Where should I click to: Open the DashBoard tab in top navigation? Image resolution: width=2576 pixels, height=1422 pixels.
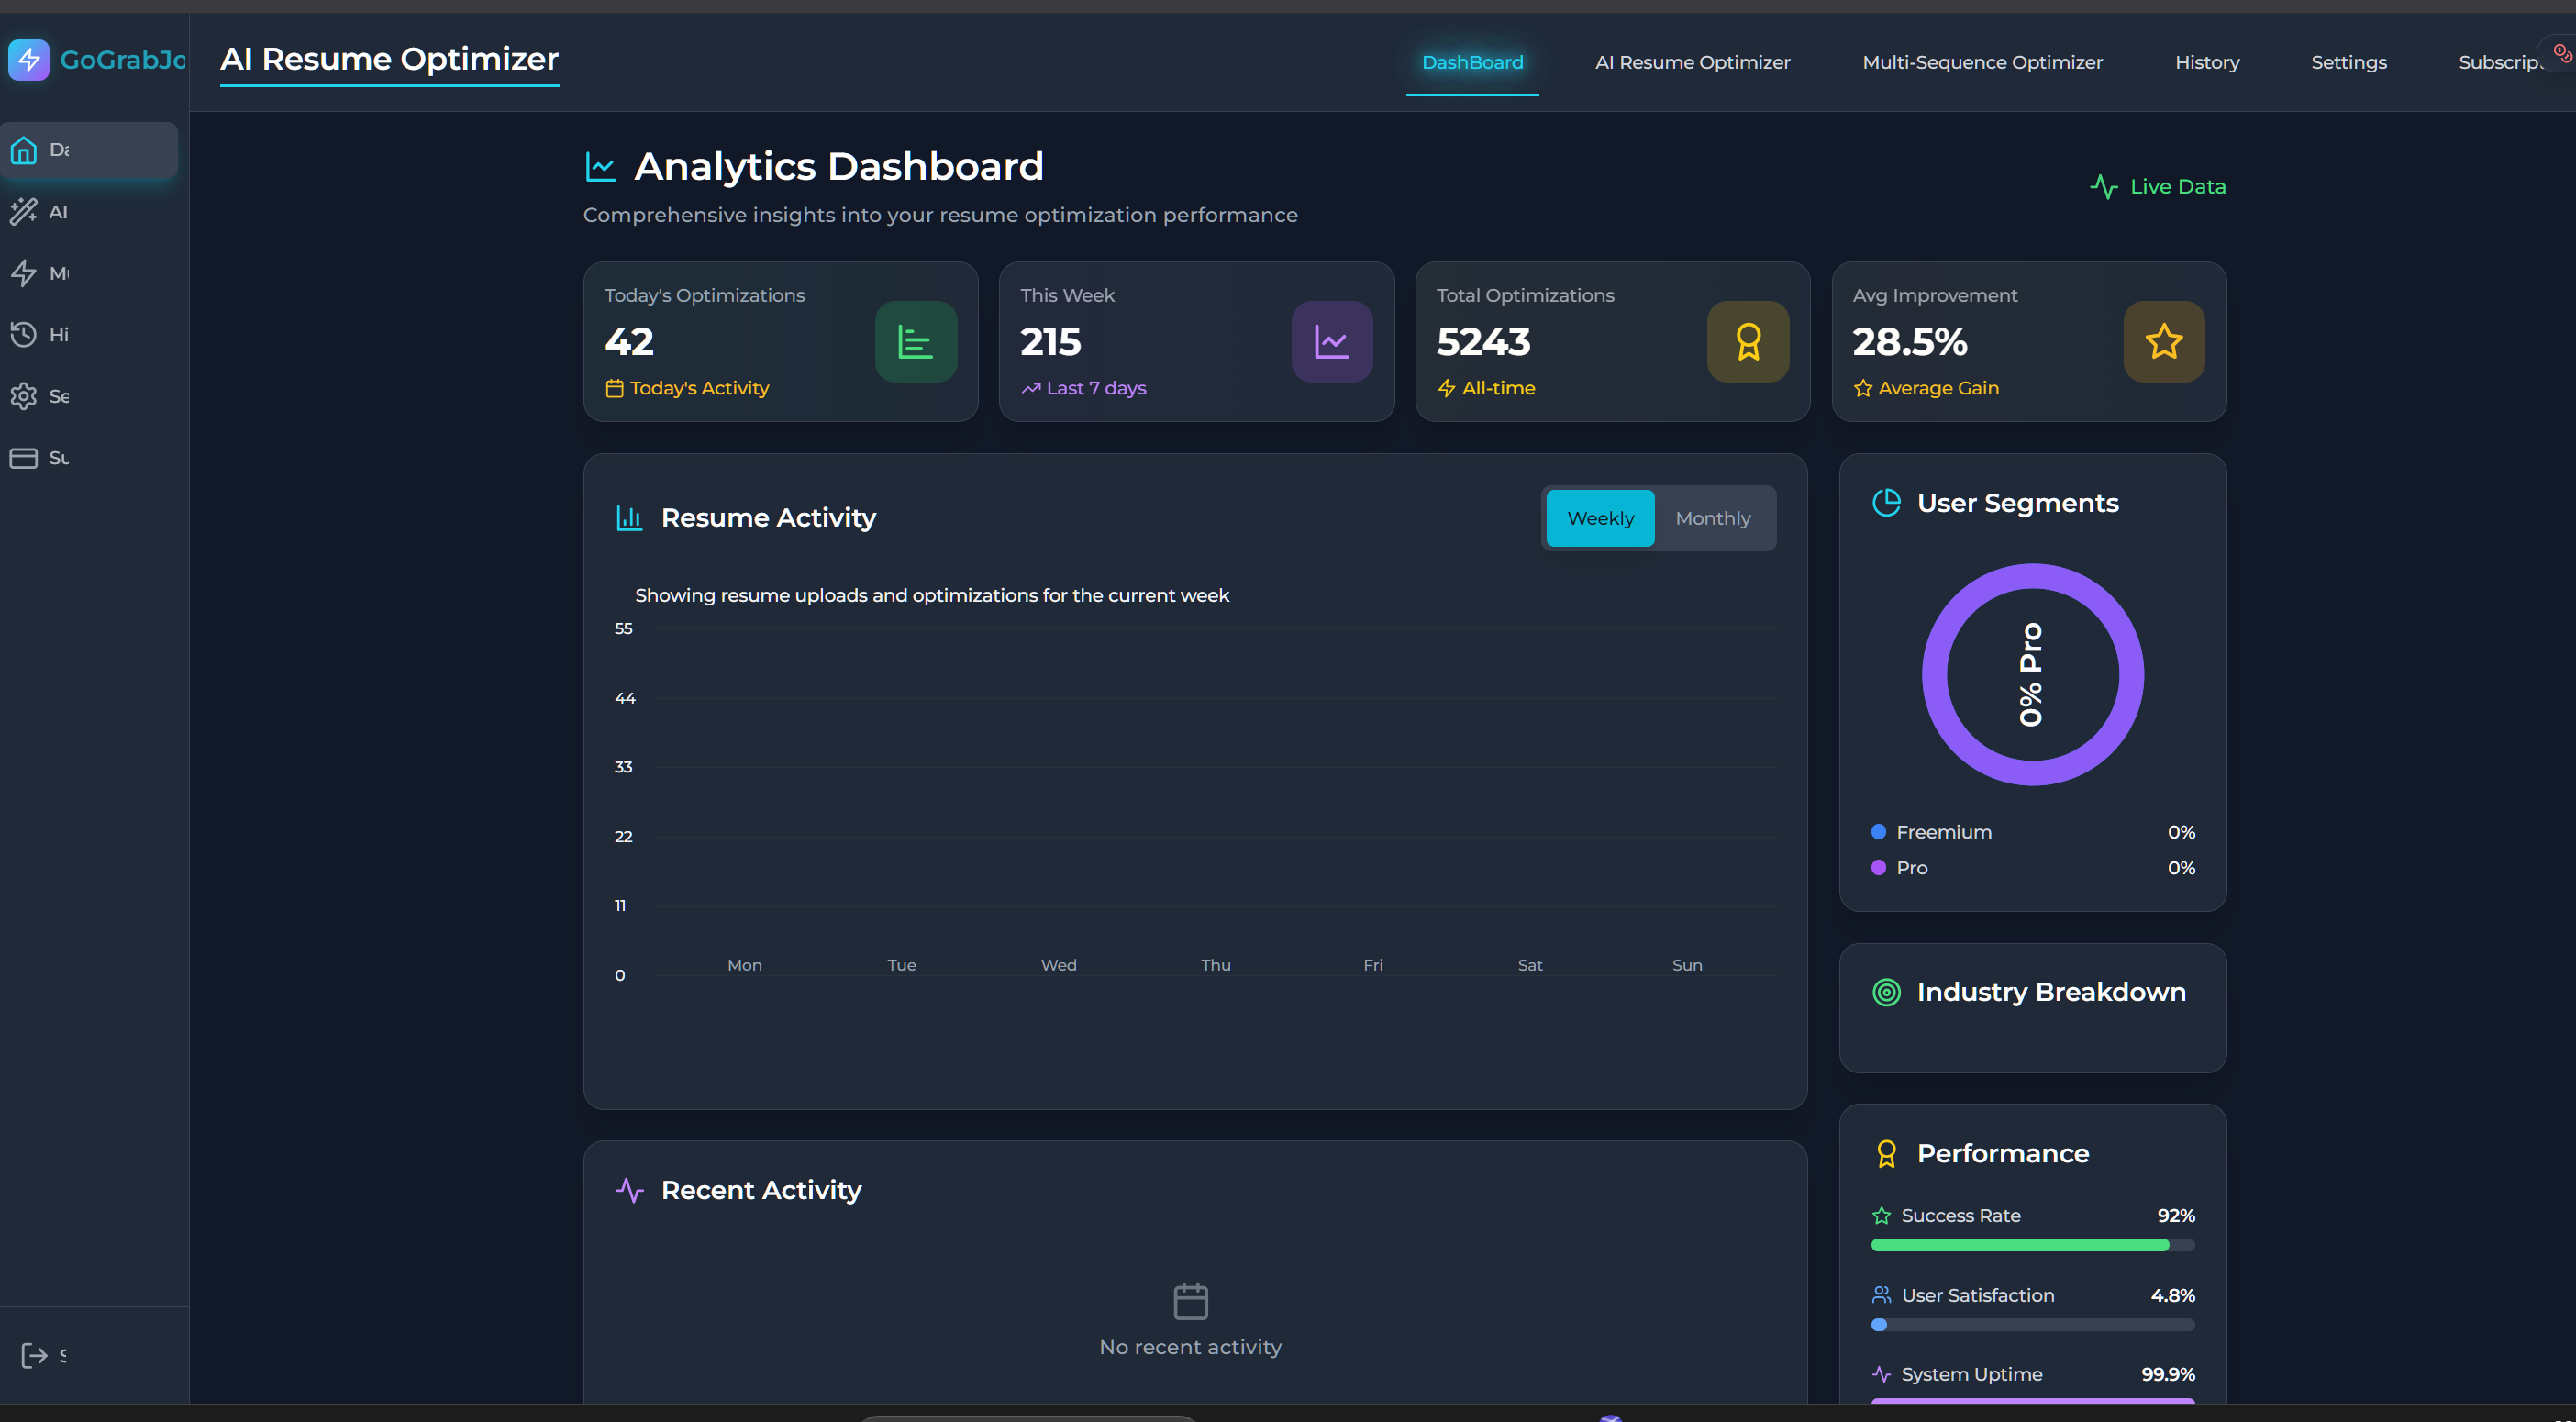(x=1472, y=62)
